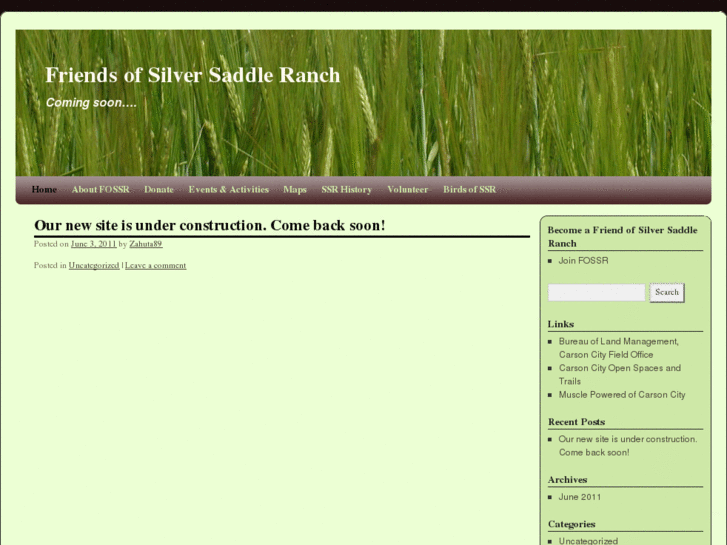Focus the sidebar search text field
The image size is (727, 545).
tap(596, 293)
